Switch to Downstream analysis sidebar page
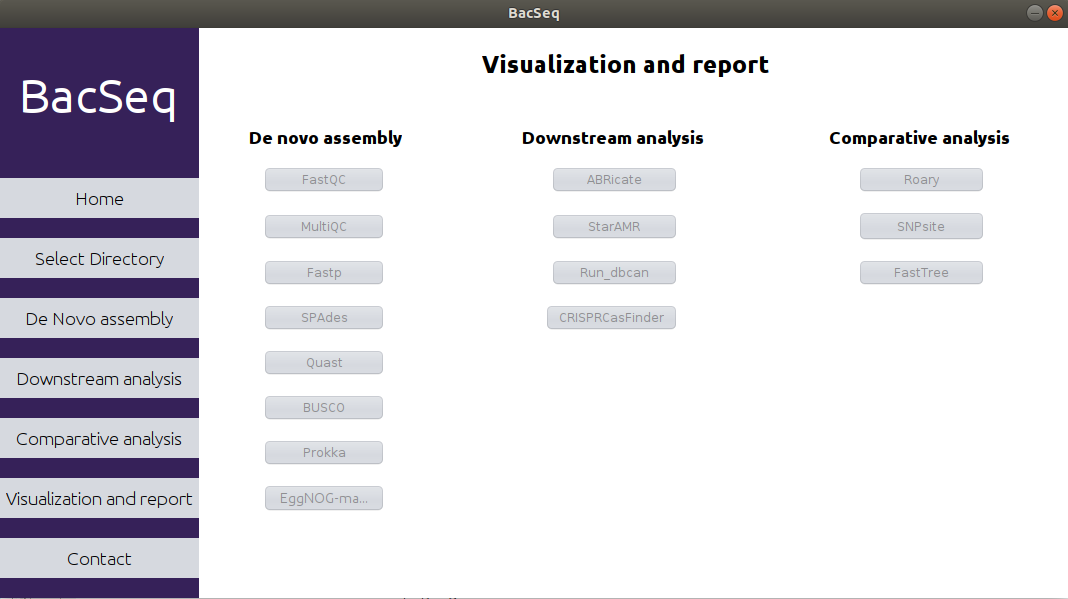 pos(99,378)
